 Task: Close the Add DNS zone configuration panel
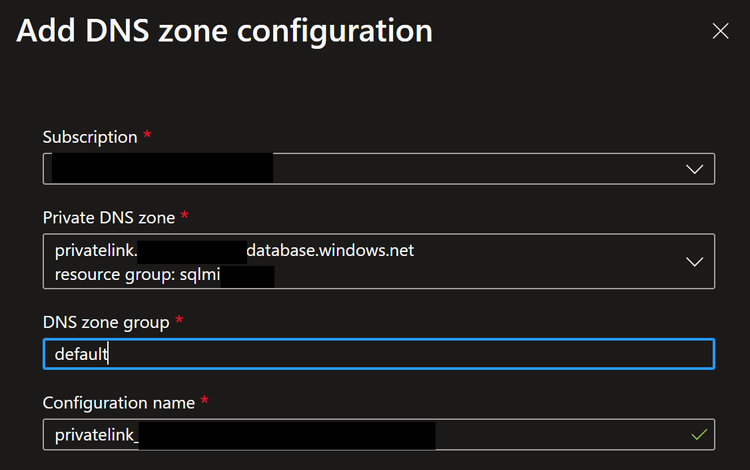[720, 31]
